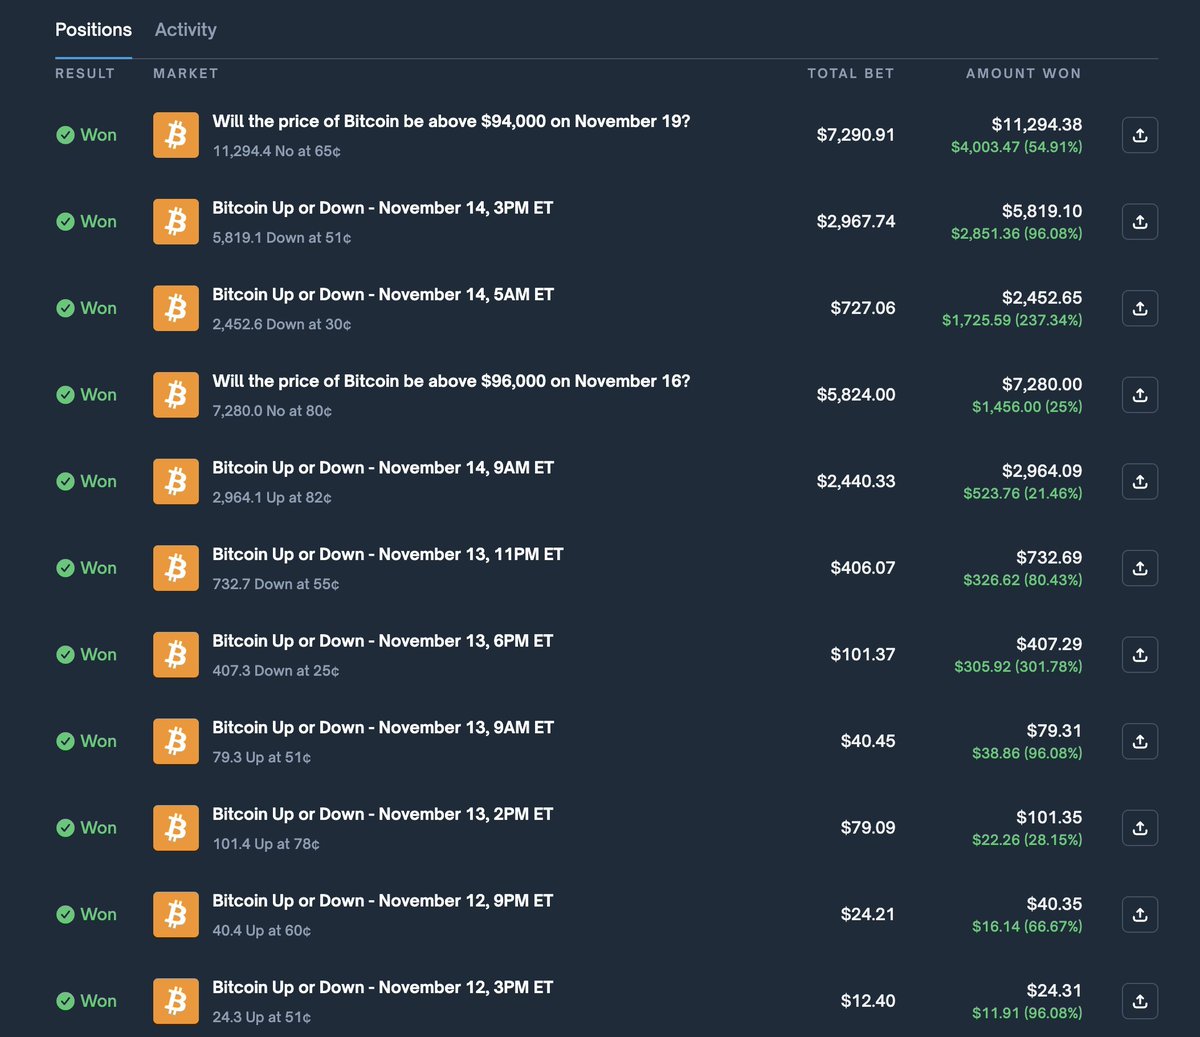Share the November 14, 3PM ET position
Viewport: 1200px width, 1037px height.
coord(1140,222)
